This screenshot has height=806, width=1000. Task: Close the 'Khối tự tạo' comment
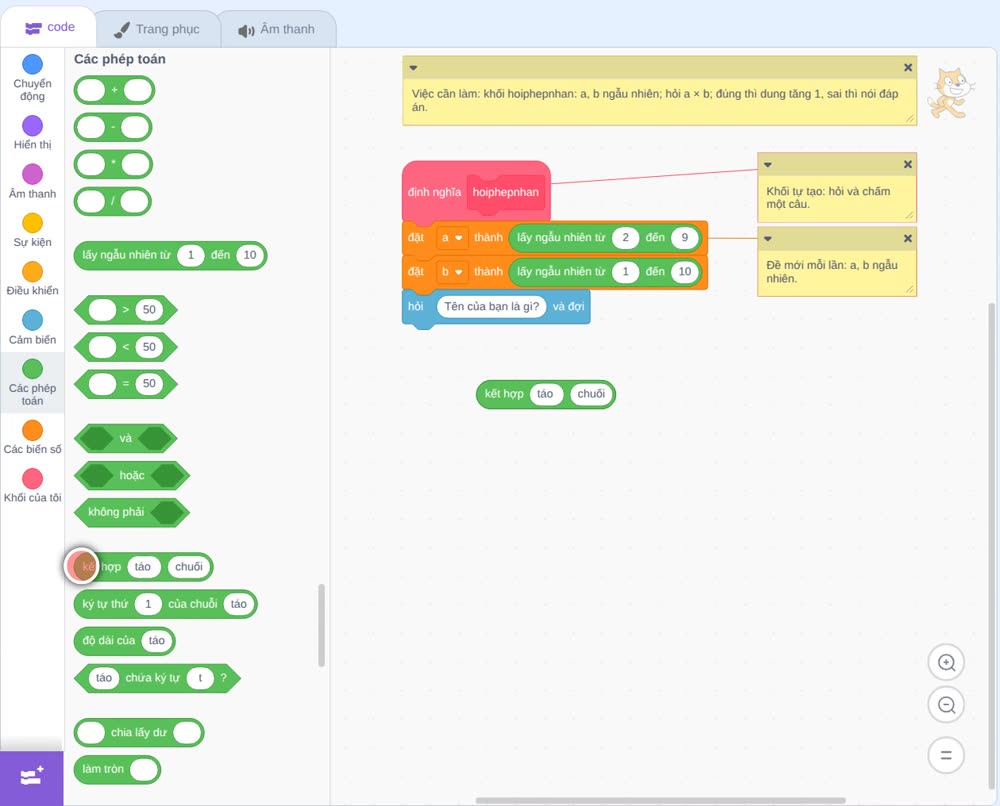point(908,165)
